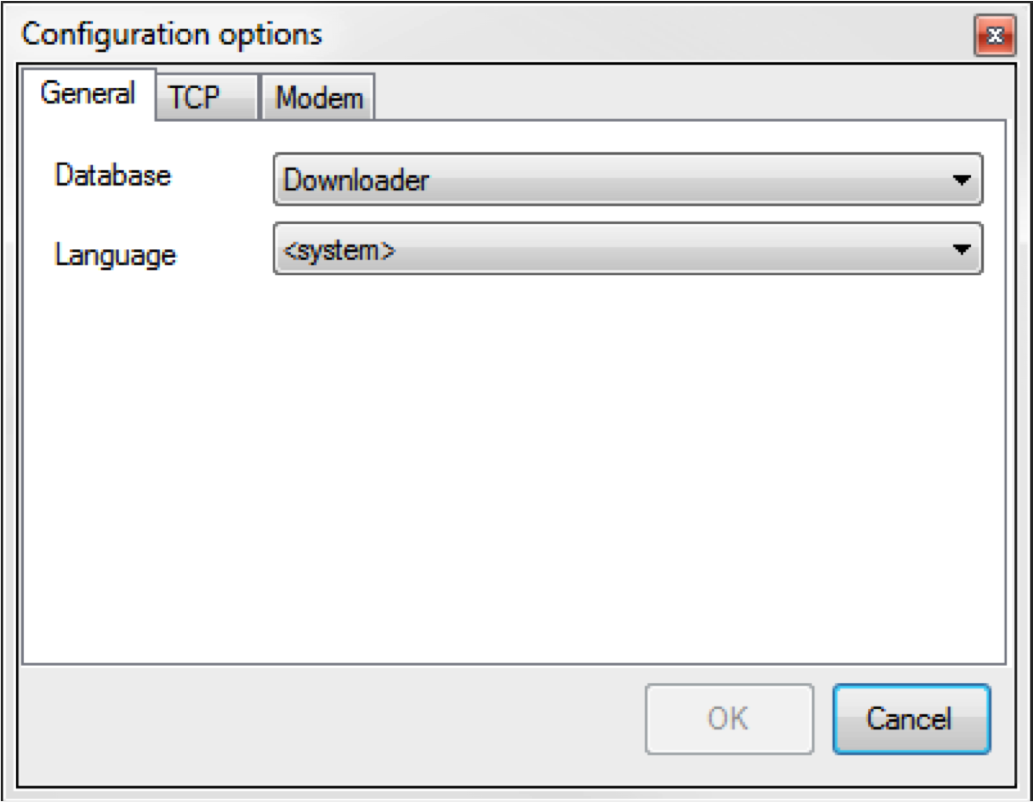Click the Database label
The width and height of the screenshot is (1036, 802).
[x=113, y=176]
